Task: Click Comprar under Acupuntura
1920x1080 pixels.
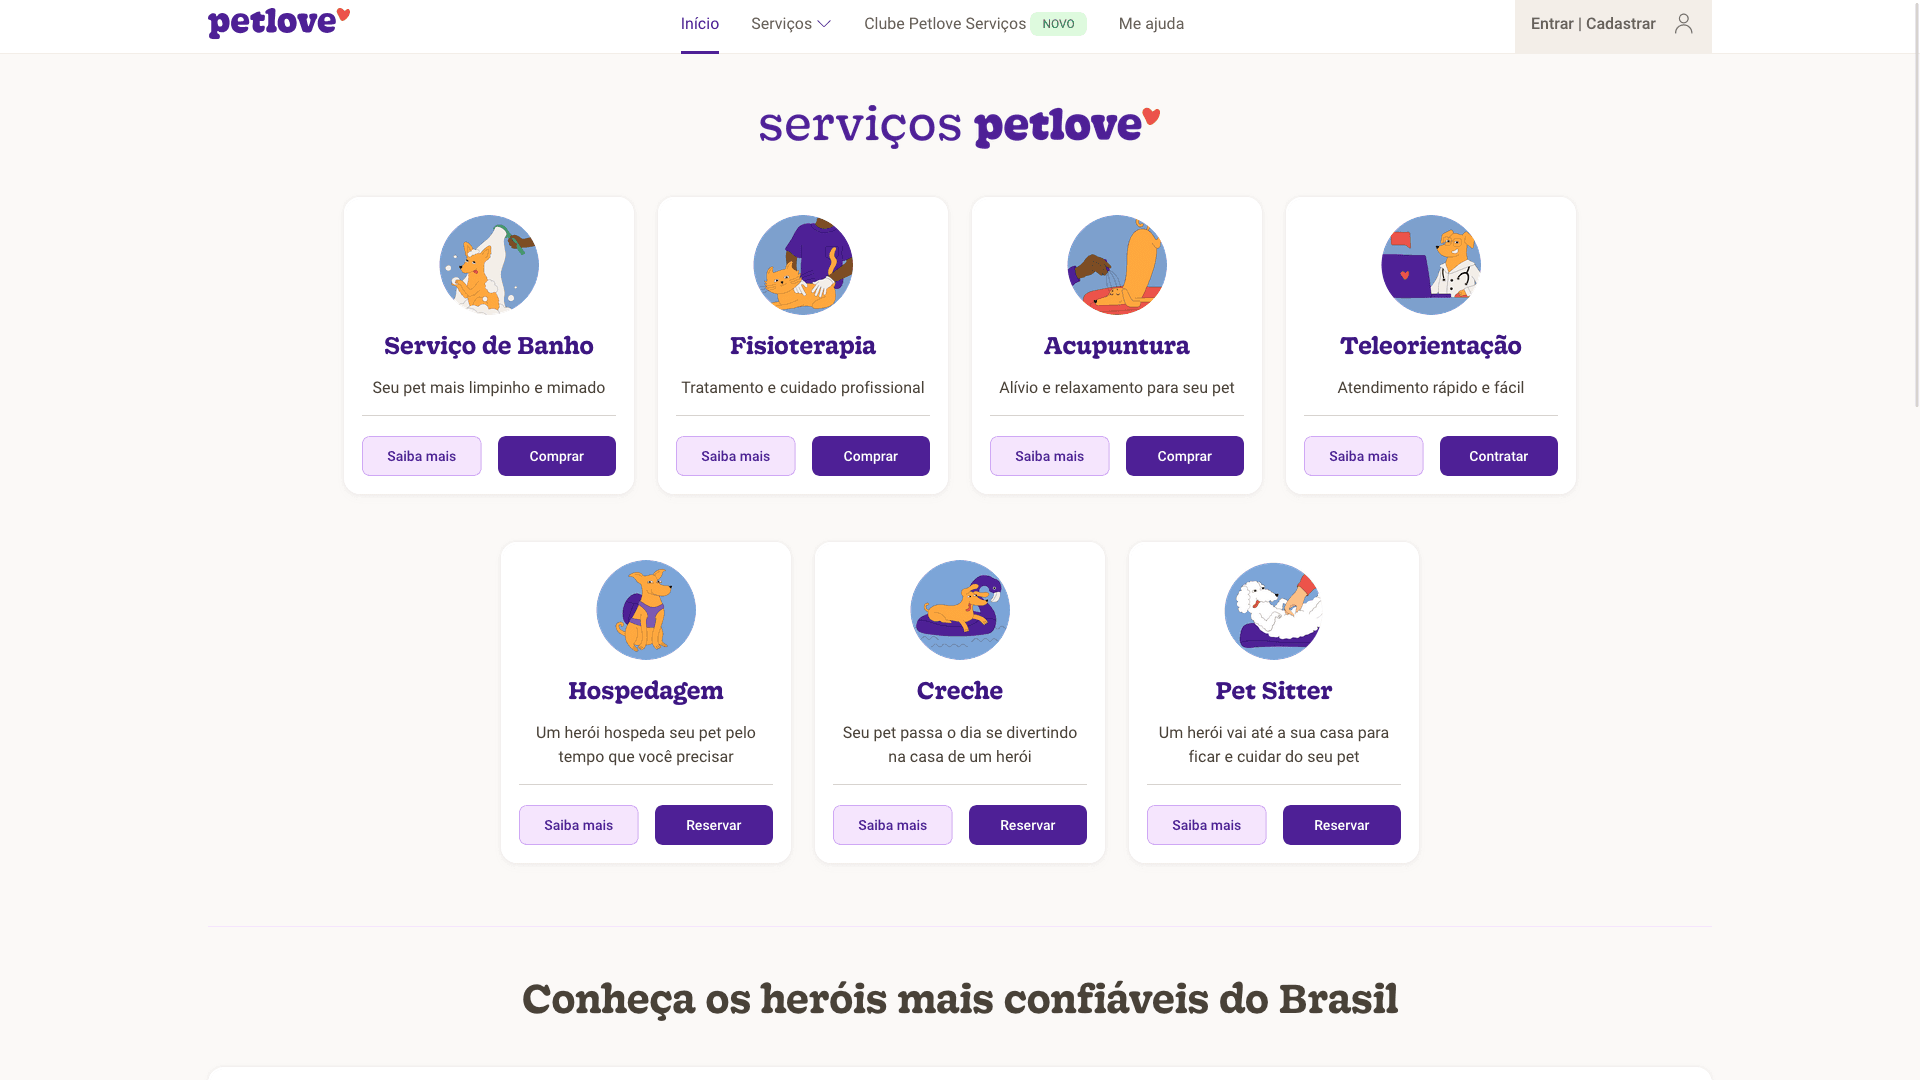Action: point(1184,455)
